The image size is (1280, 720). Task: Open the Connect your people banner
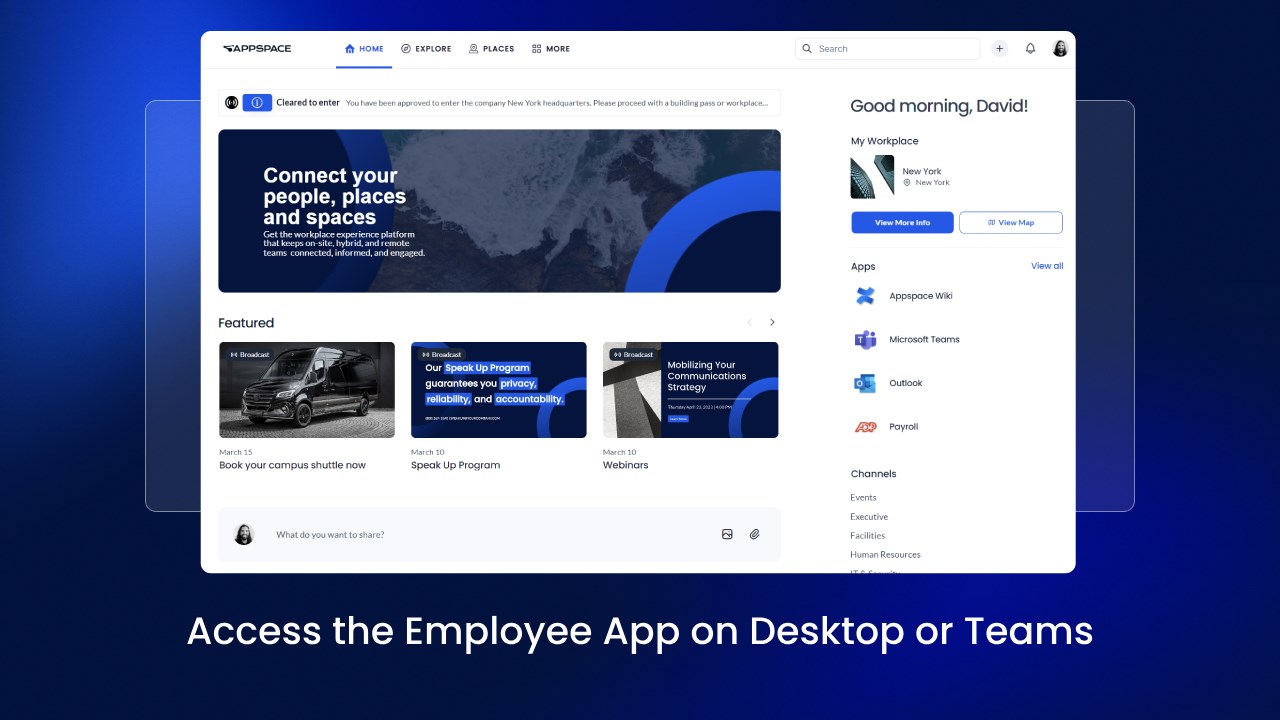[499, 211]
